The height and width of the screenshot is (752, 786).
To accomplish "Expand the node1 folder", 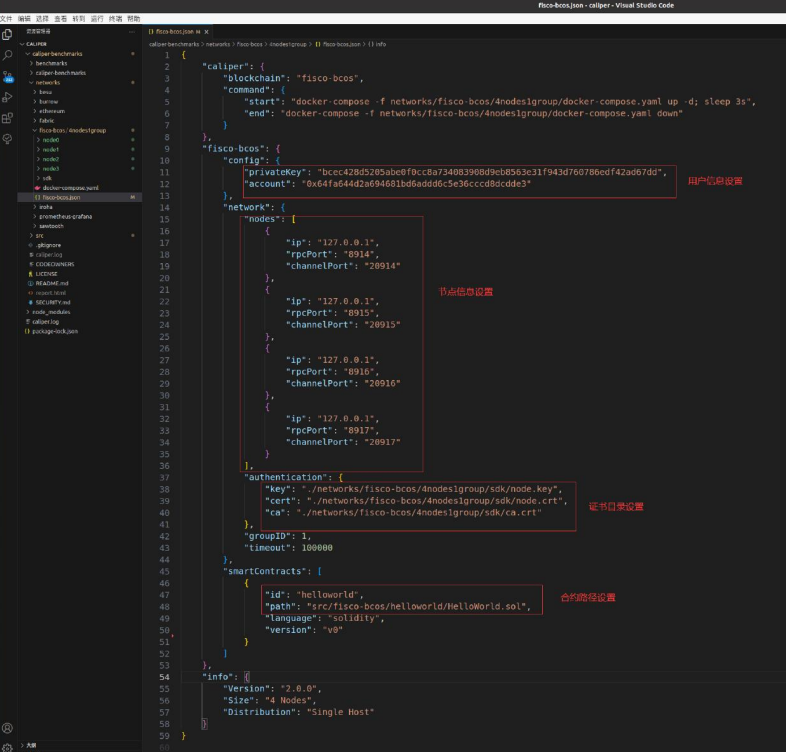I will click(38, 149).
